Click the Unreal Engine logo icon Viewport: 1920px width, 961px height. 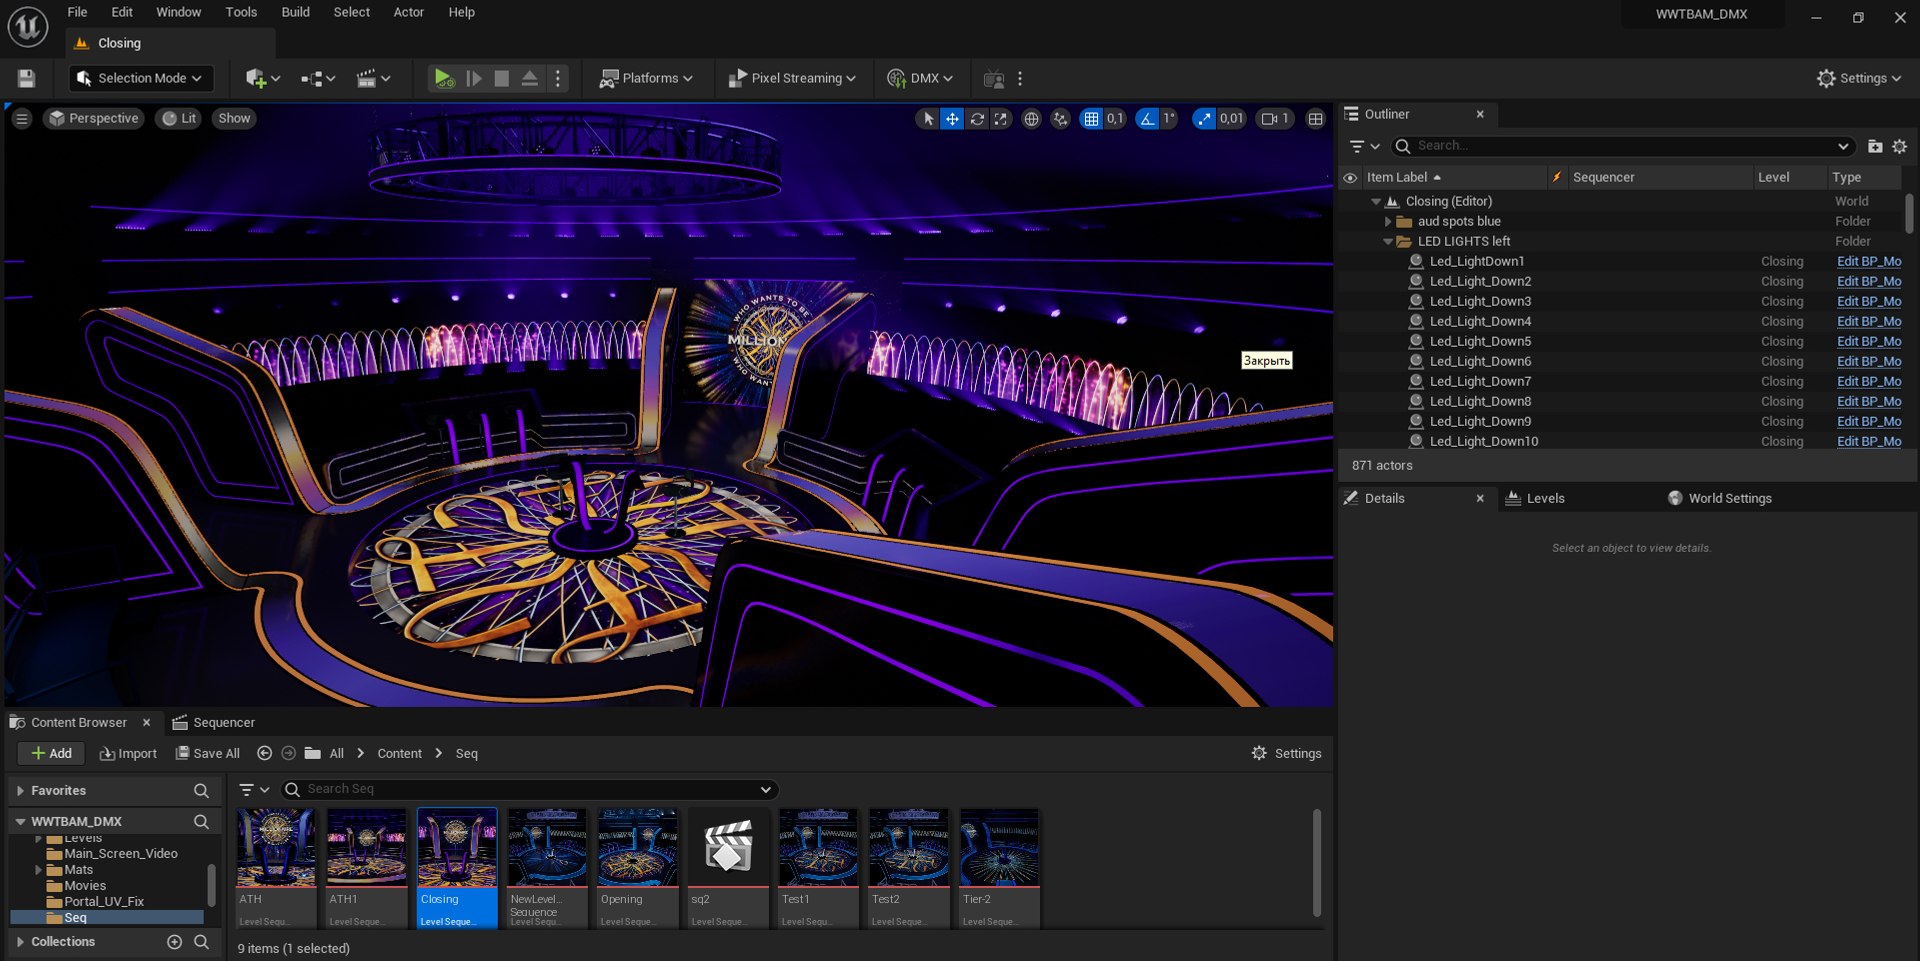coord(28,27)
